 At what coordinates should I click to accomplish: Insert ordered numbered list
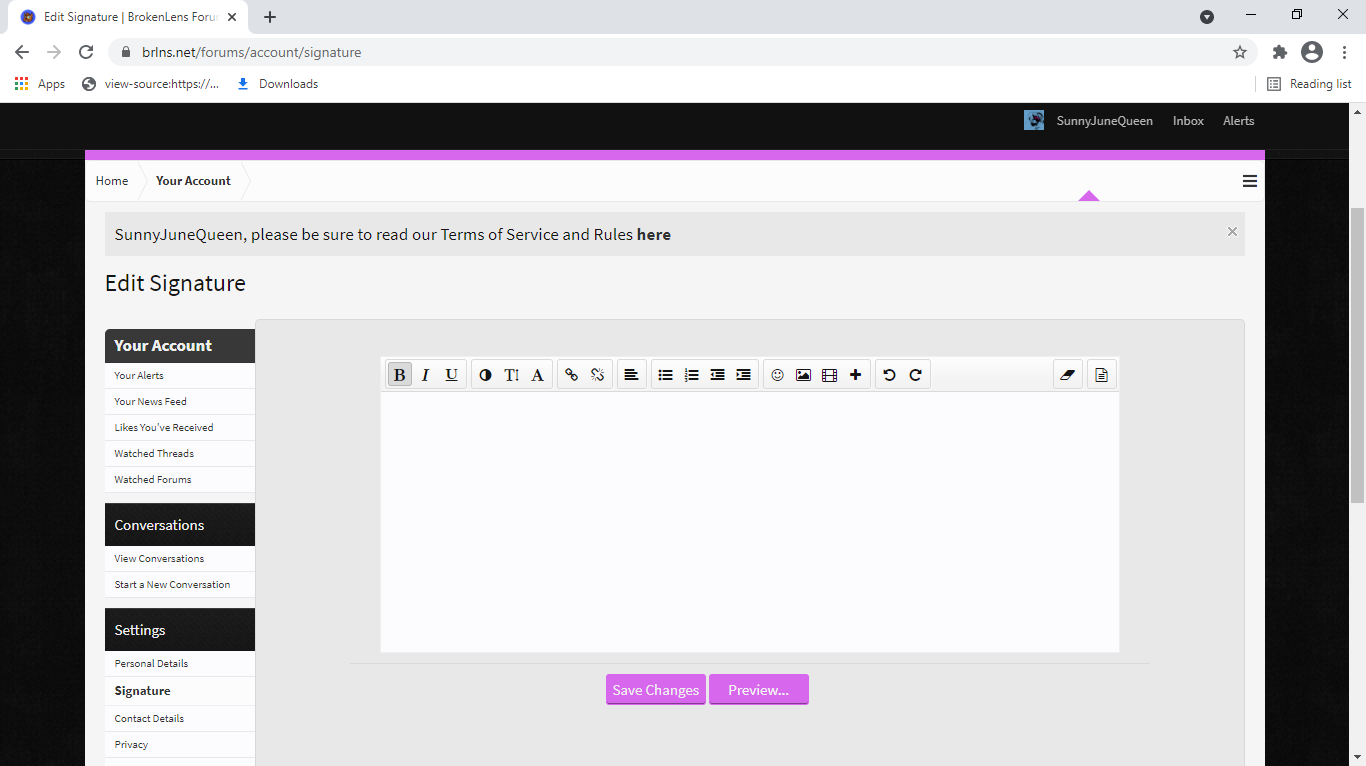pos(691,375)
